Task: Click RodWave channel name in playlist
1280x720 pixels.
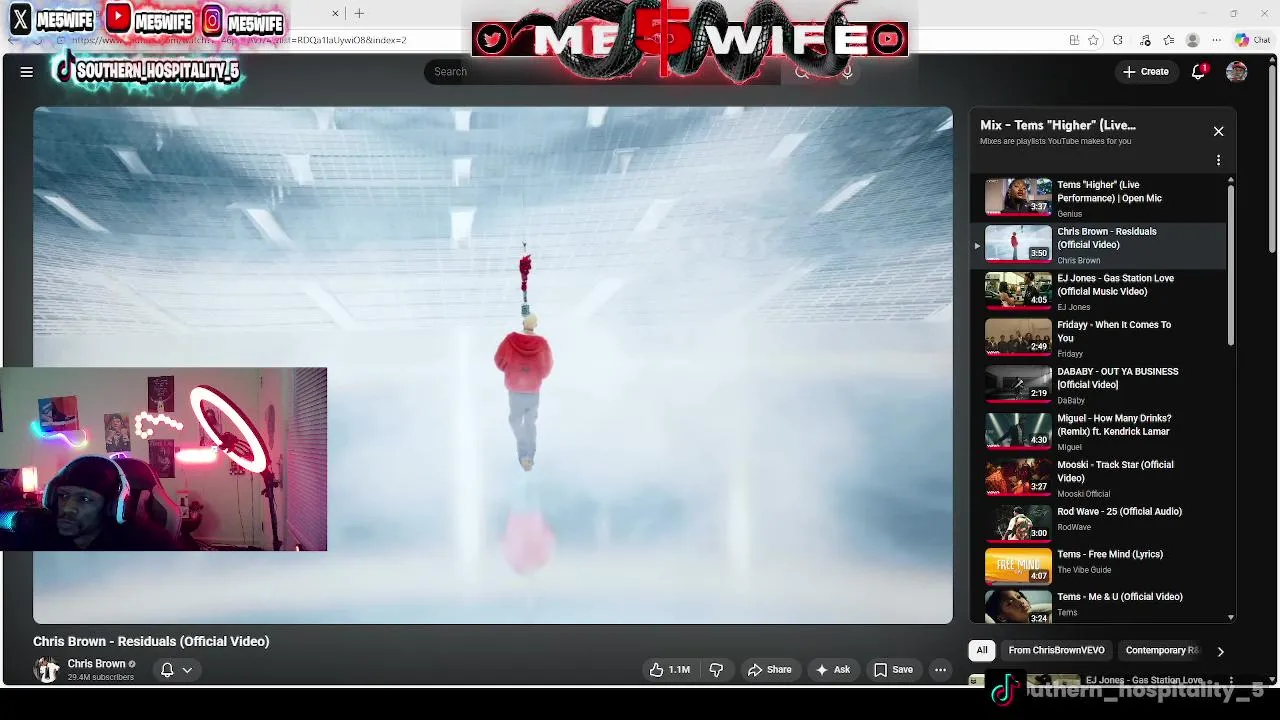Action: click(x=1074, y=527)
